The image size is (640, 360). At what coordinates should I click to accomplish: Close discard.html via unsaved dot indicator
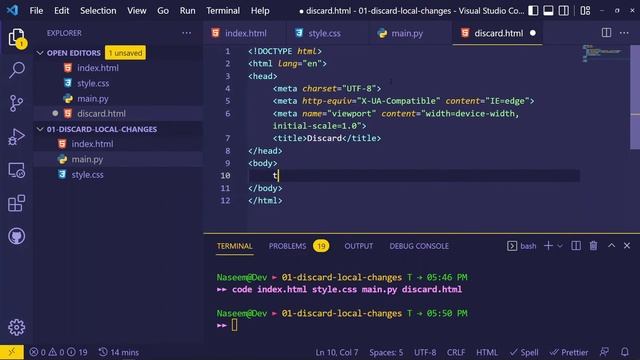(x=533, y=33)
